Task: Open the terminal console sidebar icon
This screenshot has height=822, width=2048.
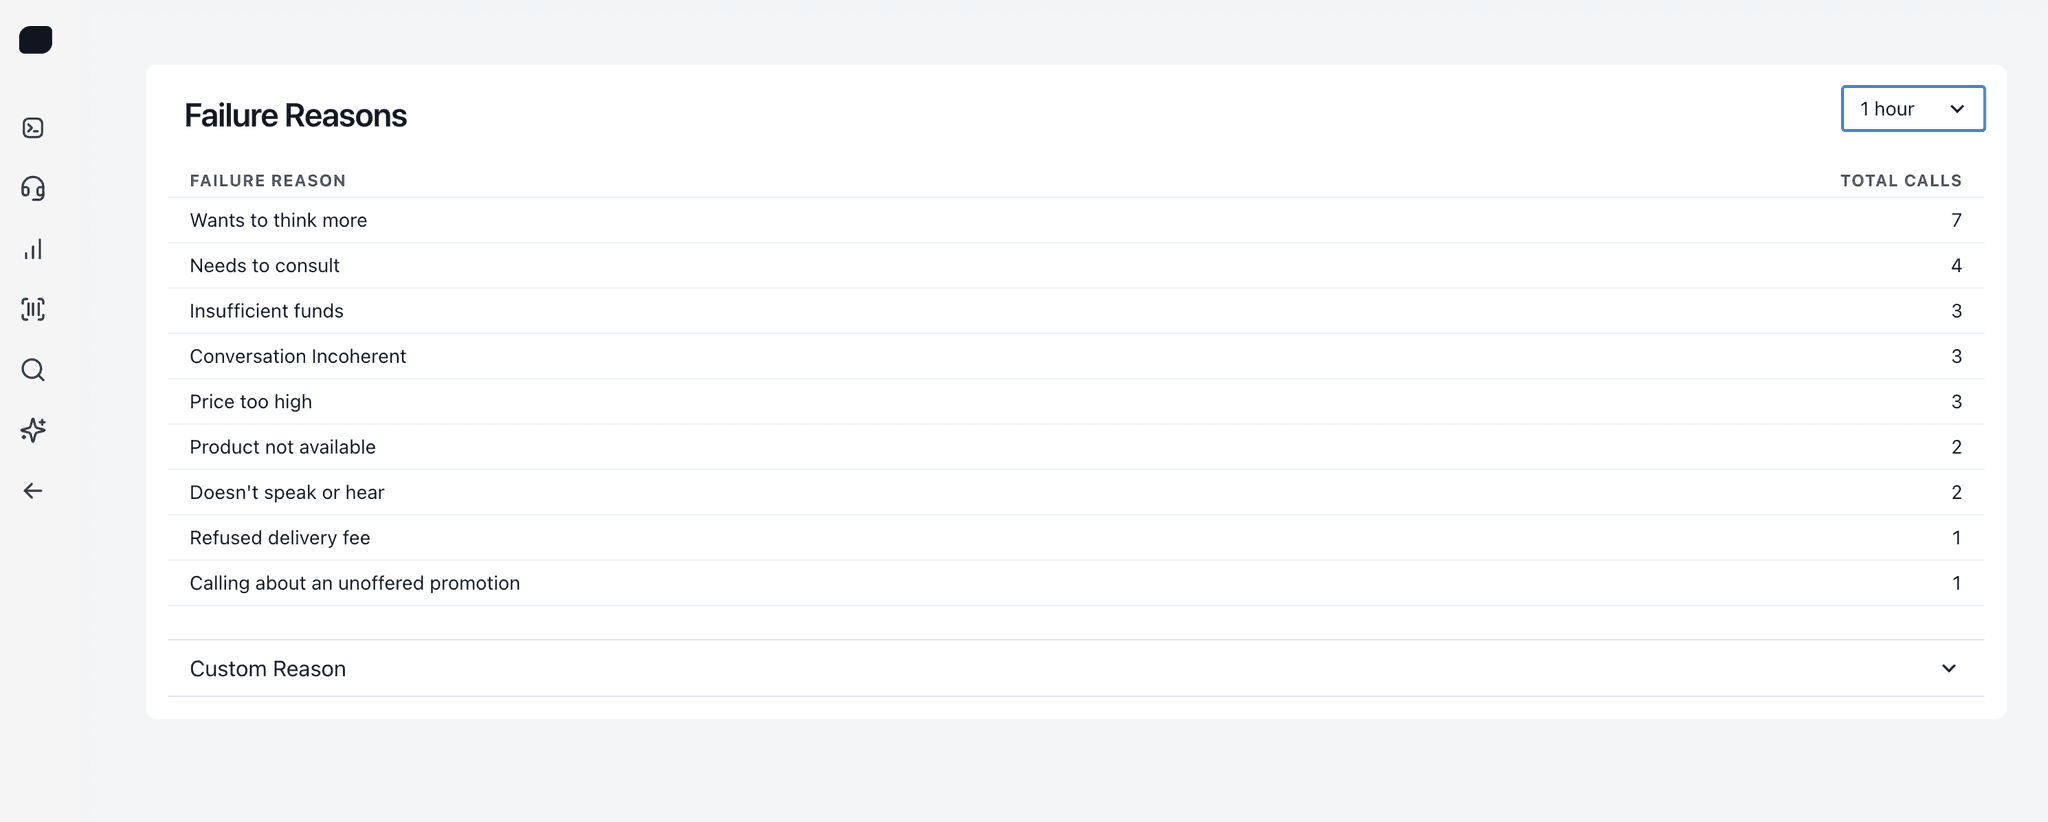Action: pos(33,128)
